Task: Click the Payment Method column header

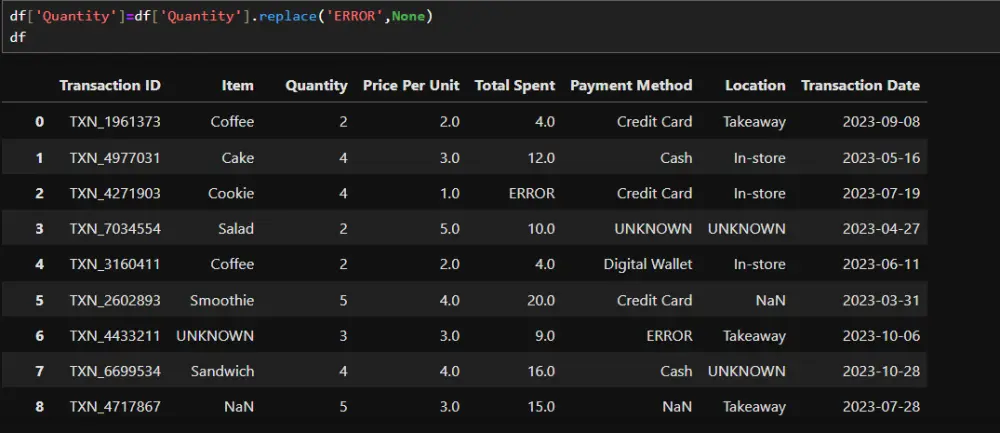Action: (x=631, y=85)
